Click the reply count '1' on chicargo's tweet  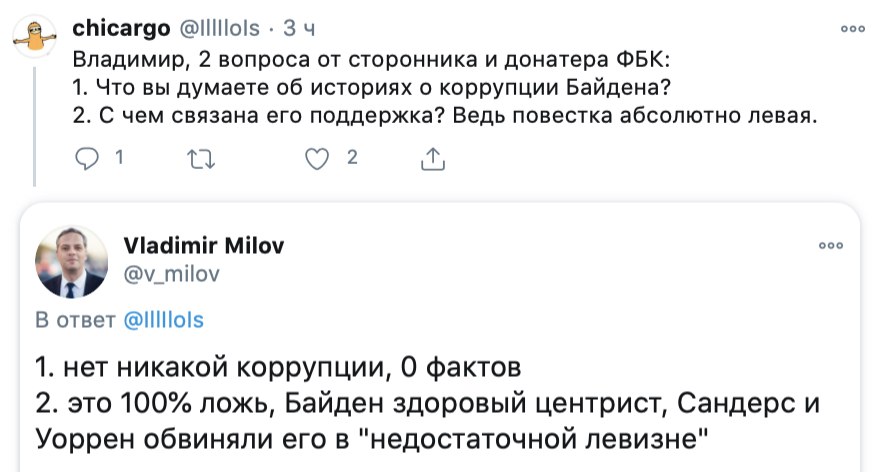click(x=118, y=157)
